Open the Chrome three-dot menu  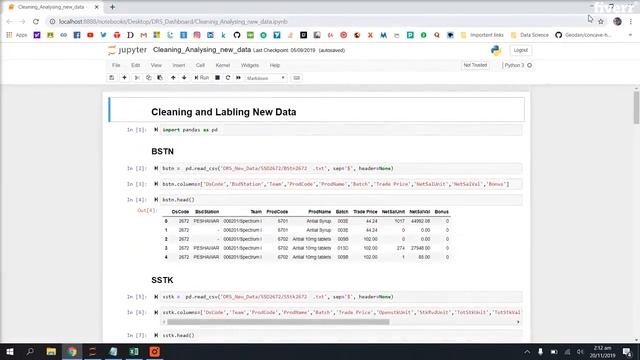631,22
